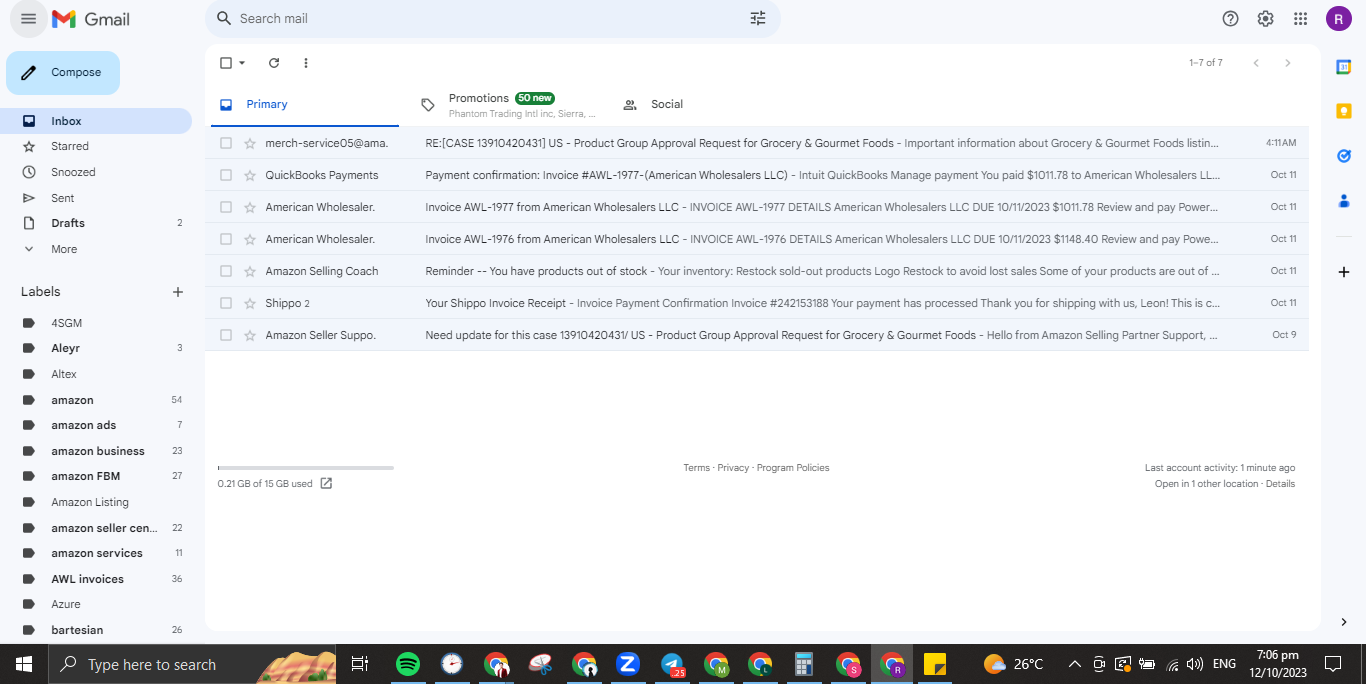The height and width of the screenshot is (684, 1366).
Task: Open Zoom from the taskbar
Action: point(628,664)
